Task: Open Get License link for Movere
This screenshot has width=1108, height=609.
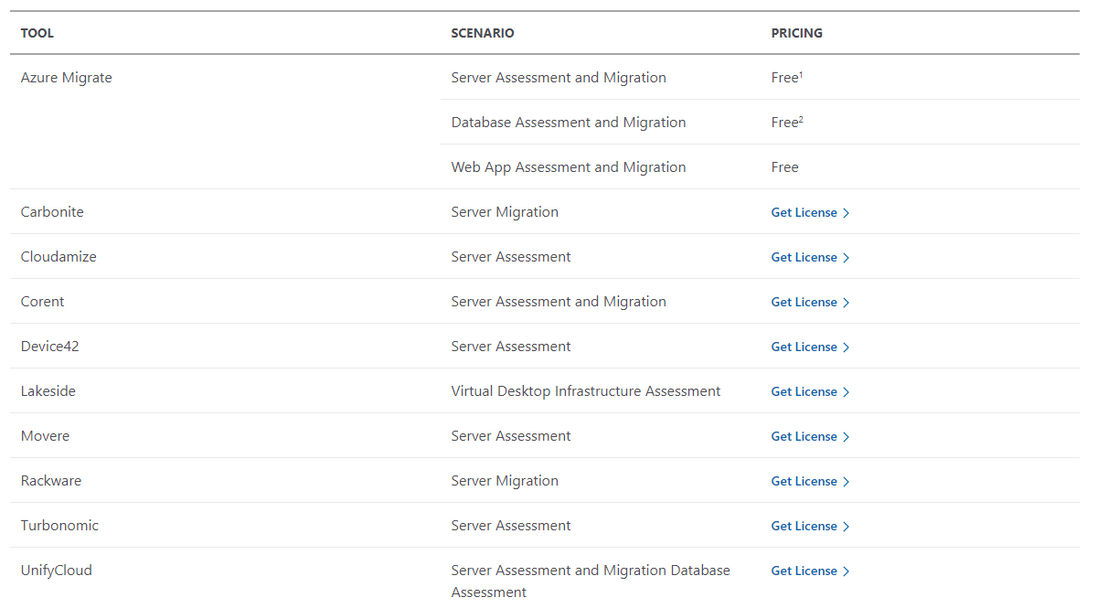Action: pyautogui.click(x=810, y=437)
